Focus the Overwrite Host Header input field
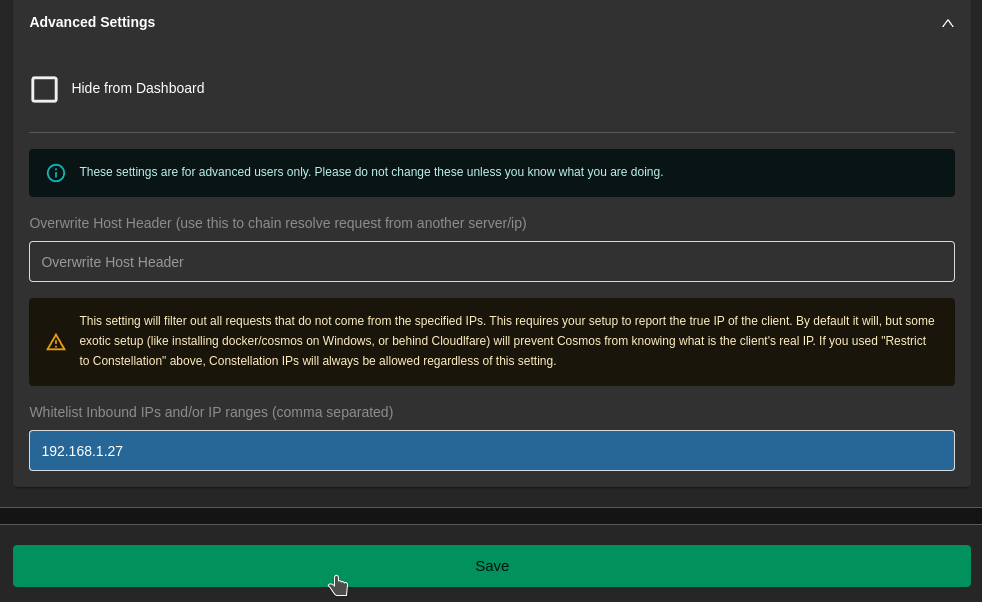The width and height of the screenshot is (982, 602). 492,261
